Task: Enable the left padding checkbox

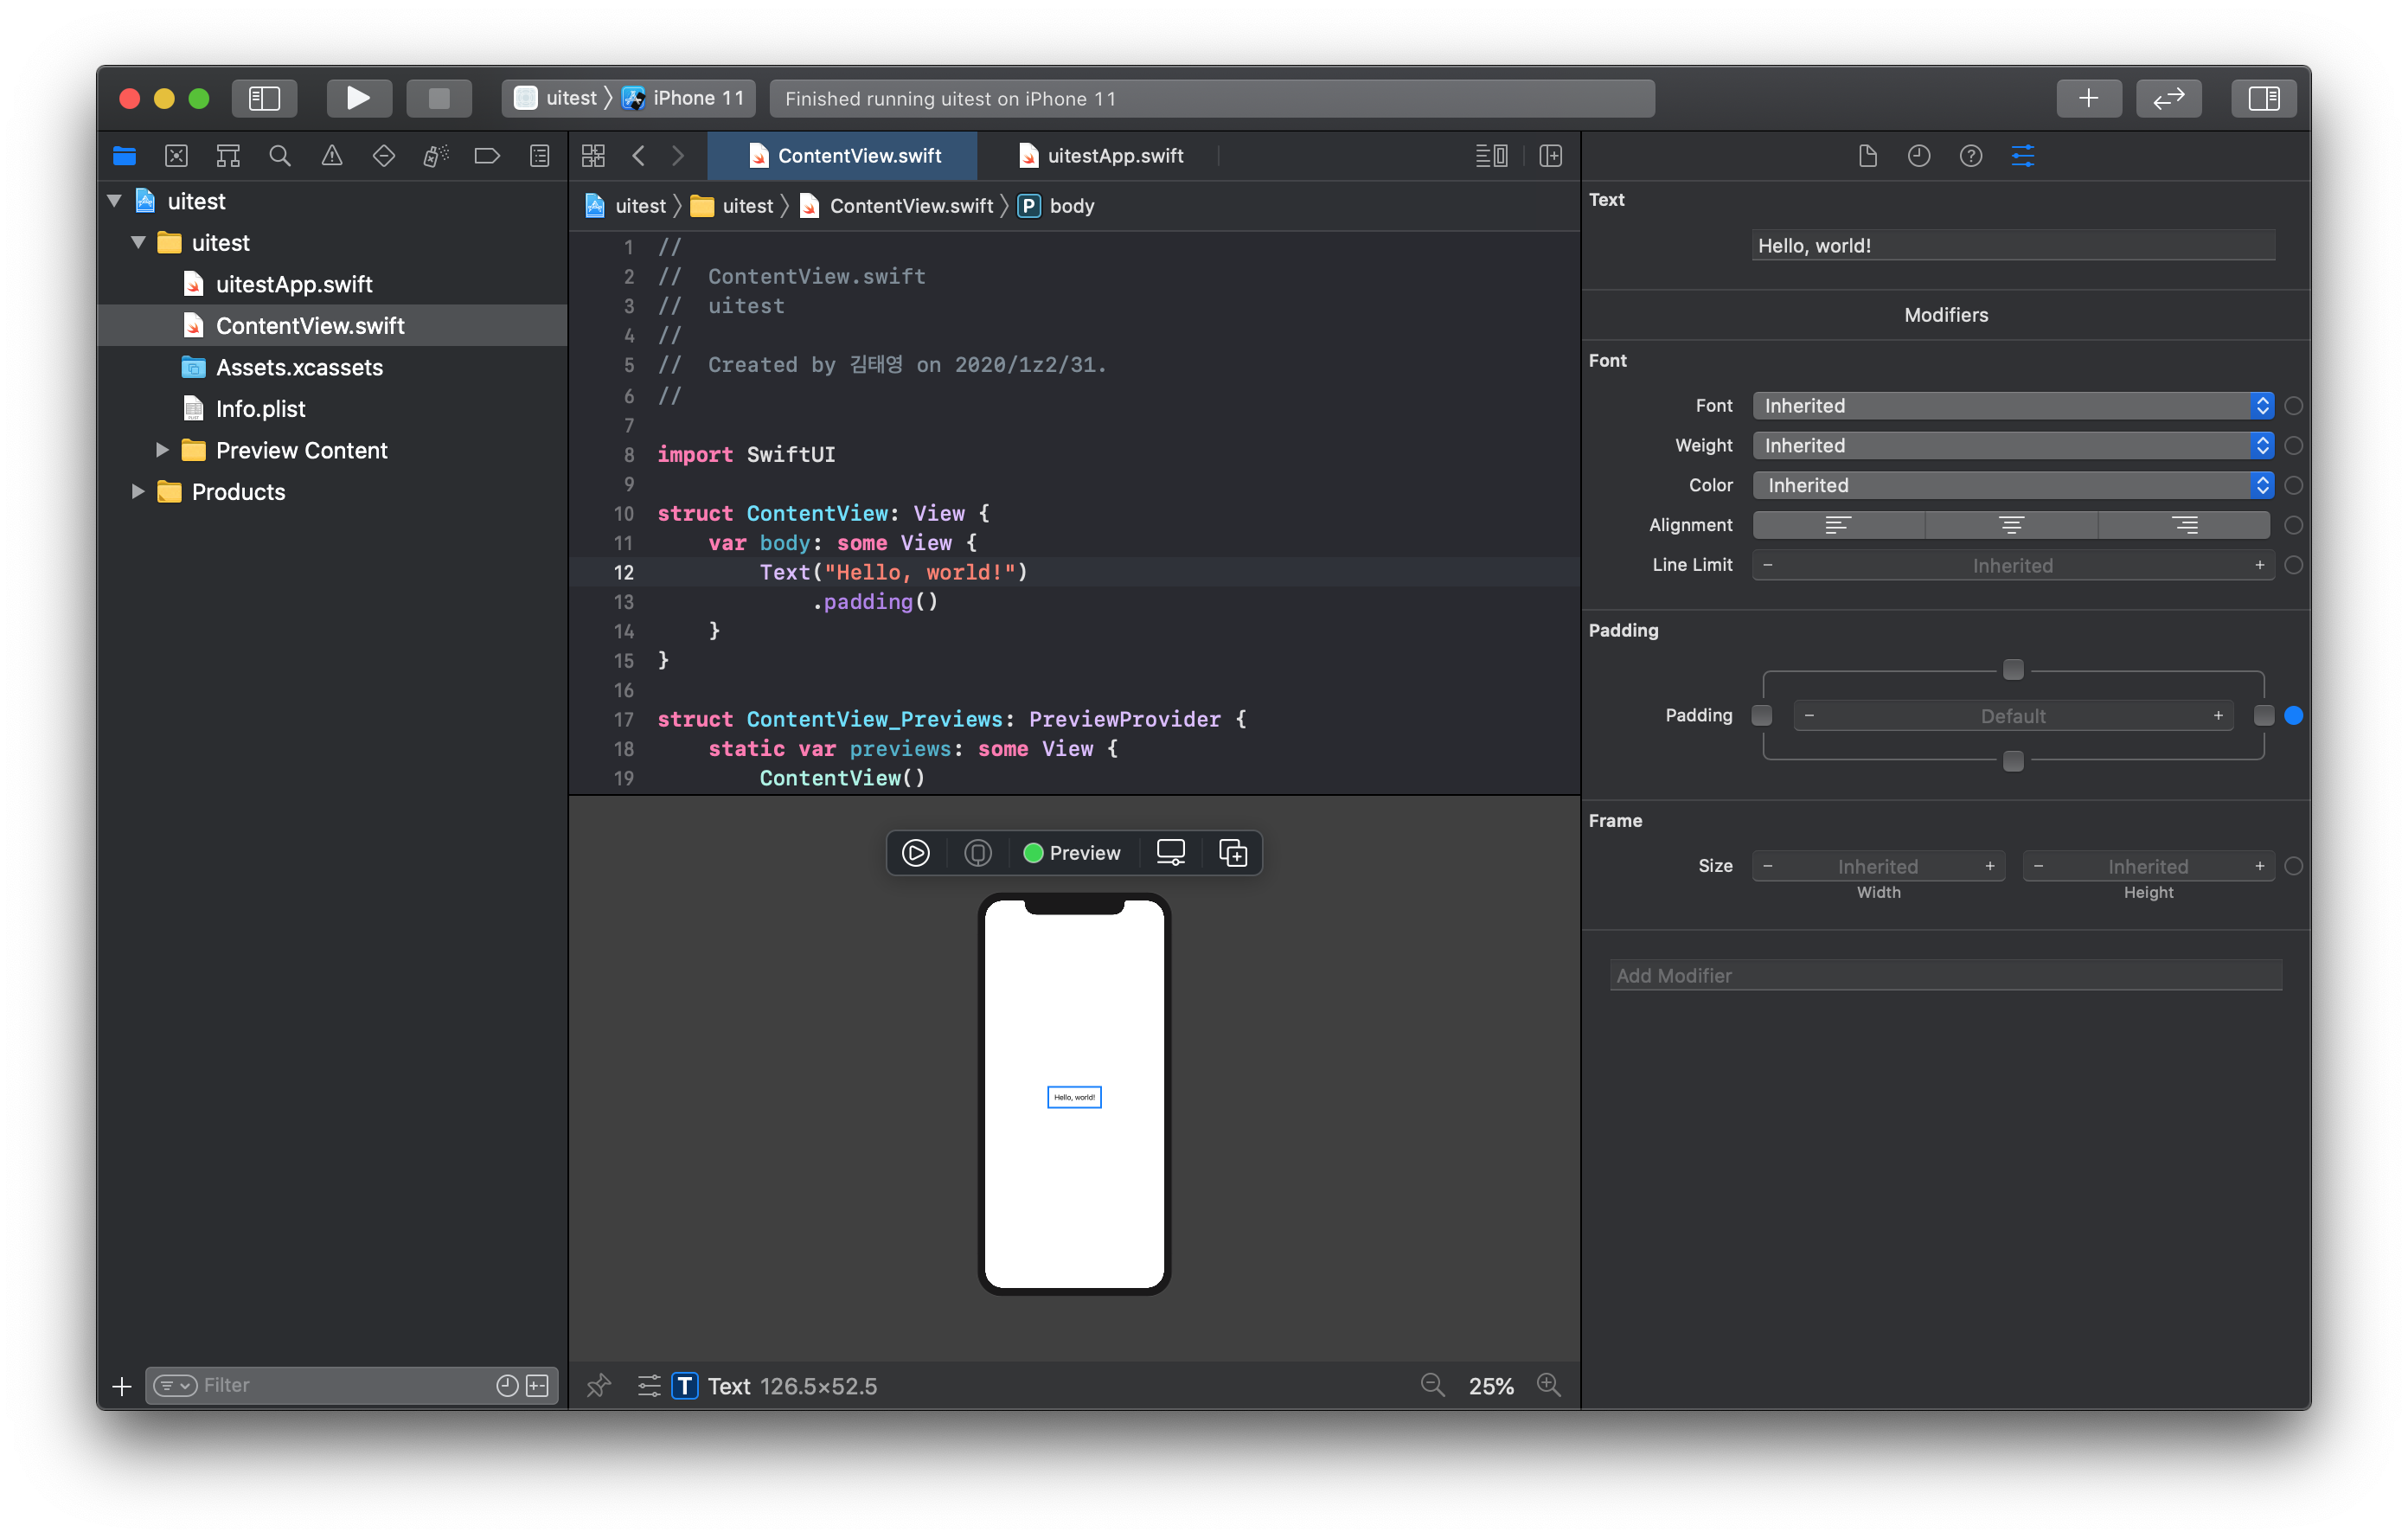Action: coord(1762,716)
